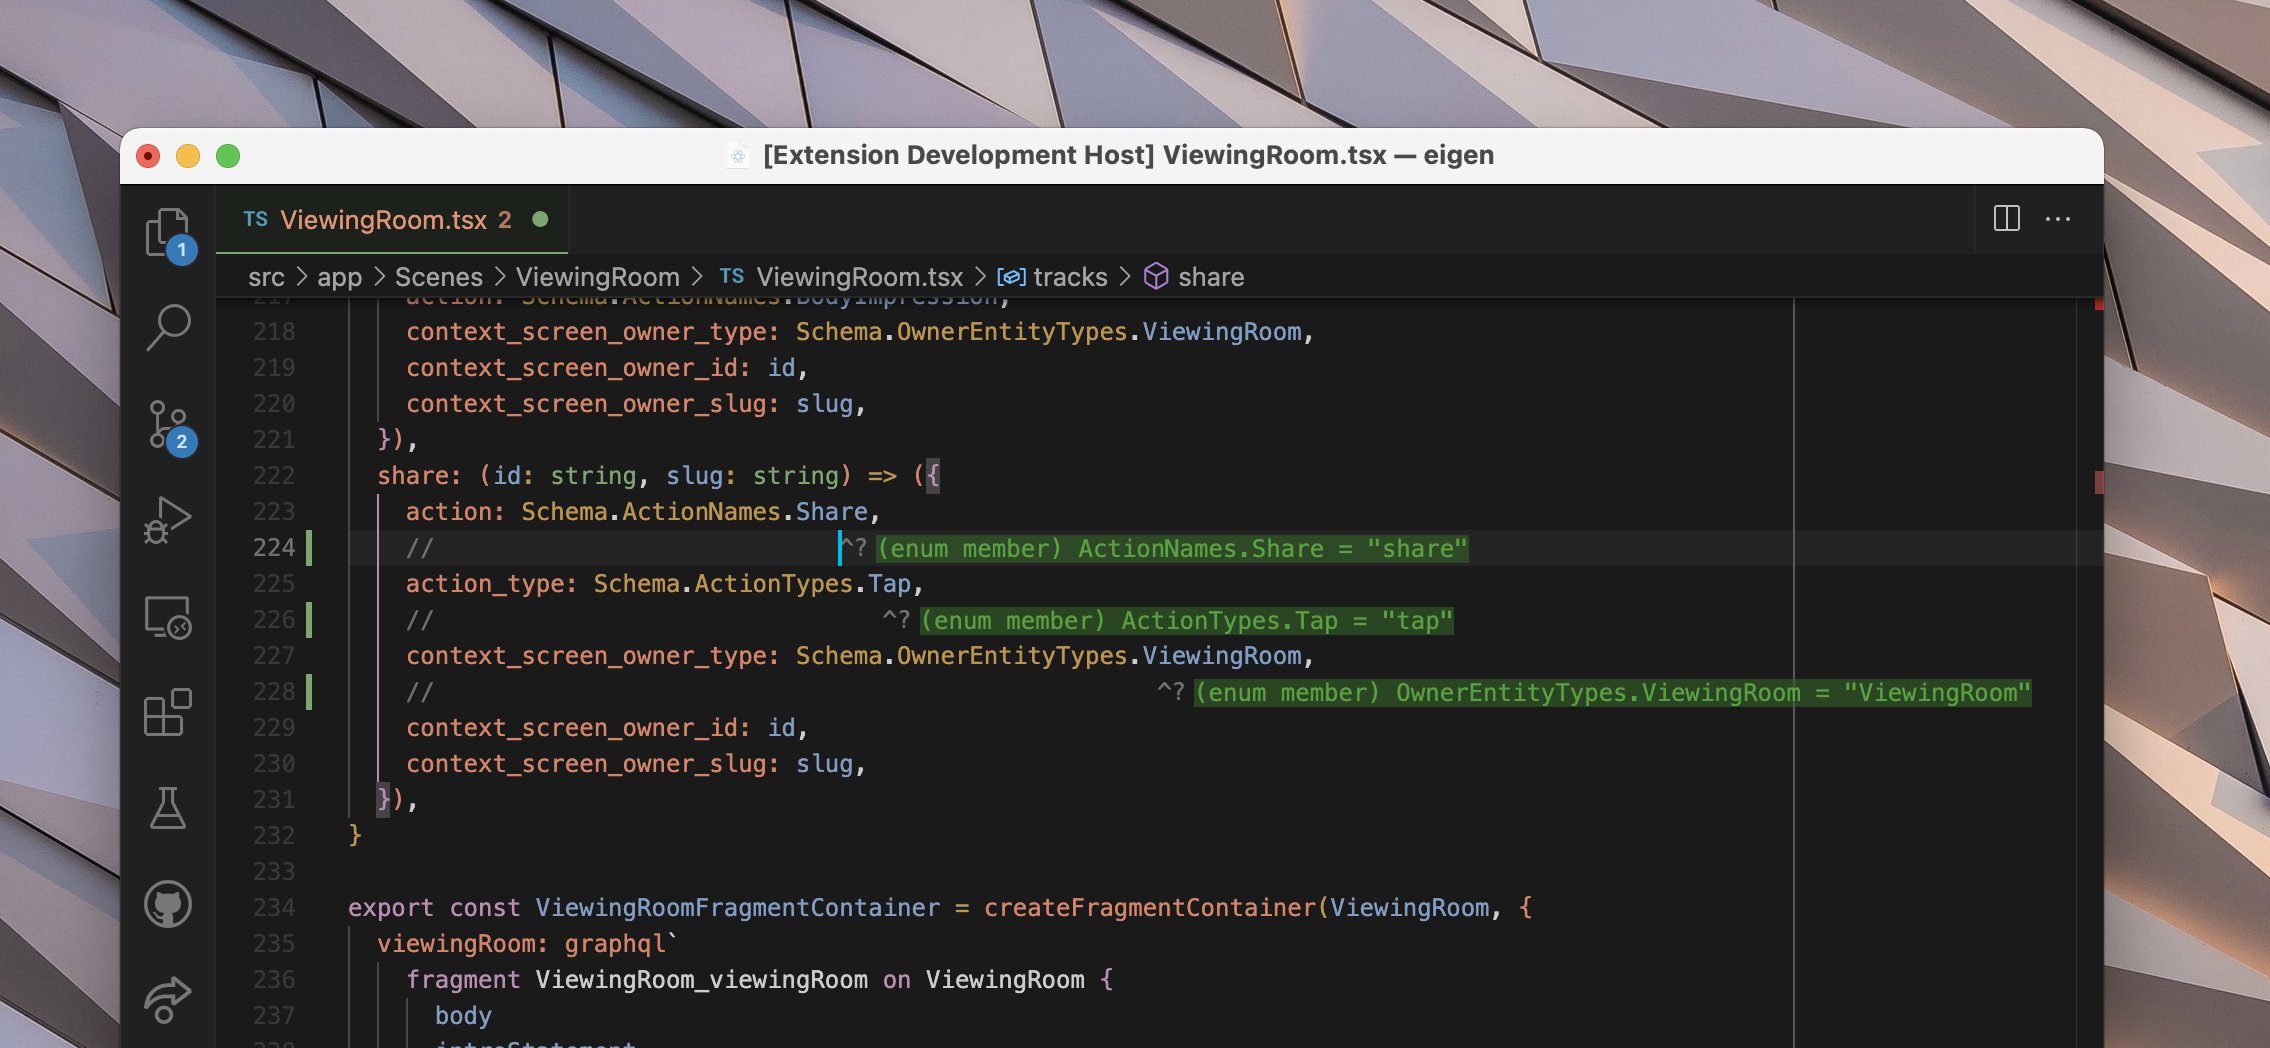Close the unsaved ViewingRoom.tsx tab dot

point(540,219)
